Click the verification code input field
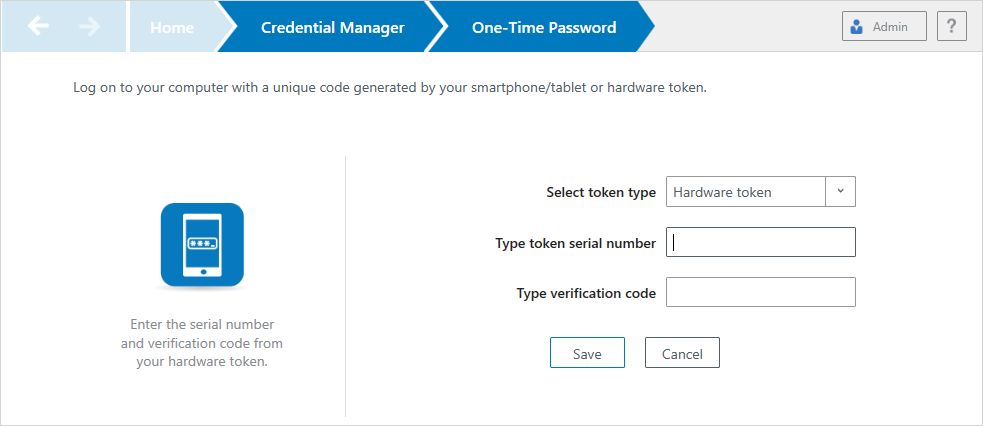 (760, 292)
